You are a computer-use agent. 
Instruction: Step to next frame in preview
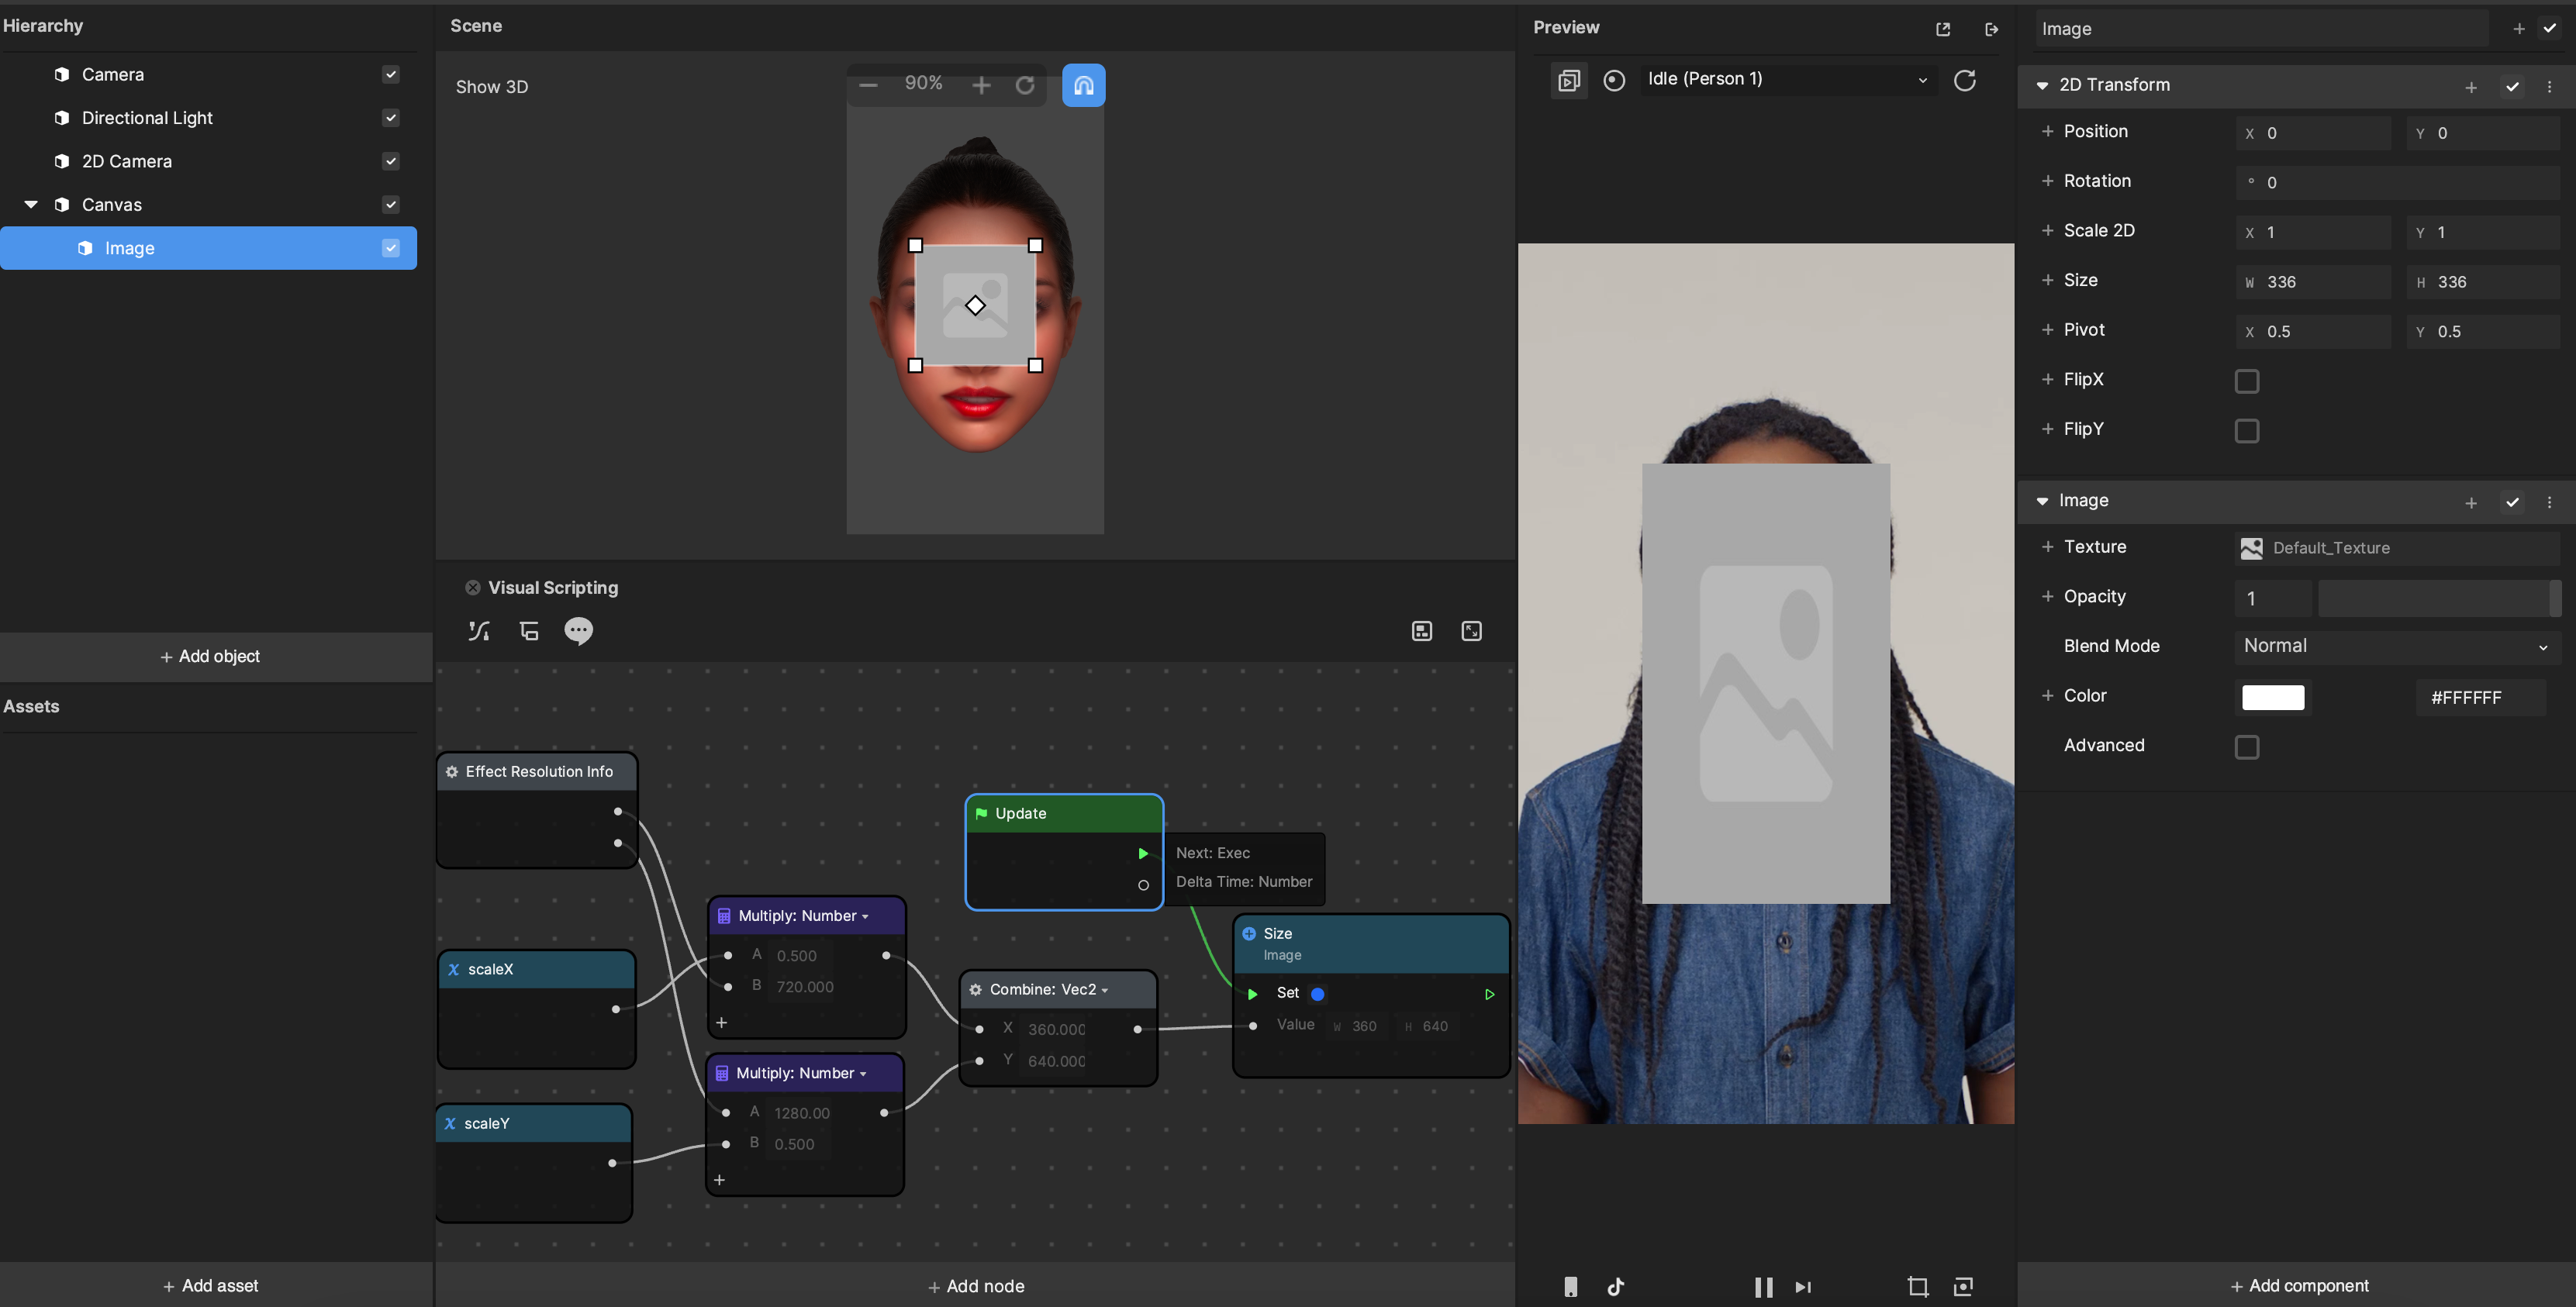pyautogui.click(x=1803, y=1288)
